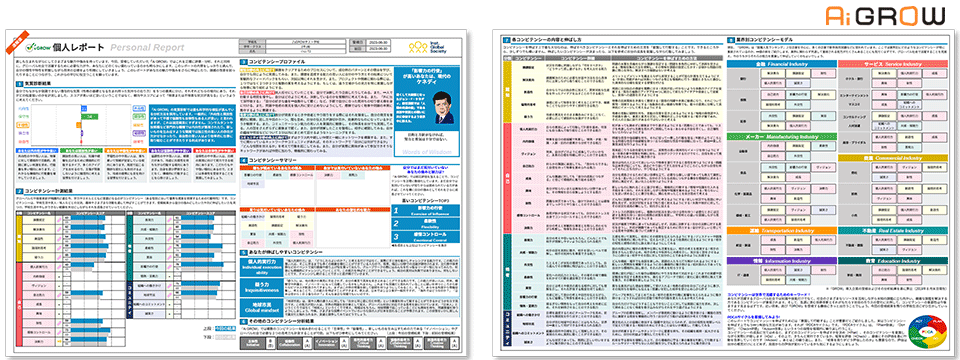Select the Financial Industry header bar
The height and width of the screenshot is (360, 960).
[781, 63]
